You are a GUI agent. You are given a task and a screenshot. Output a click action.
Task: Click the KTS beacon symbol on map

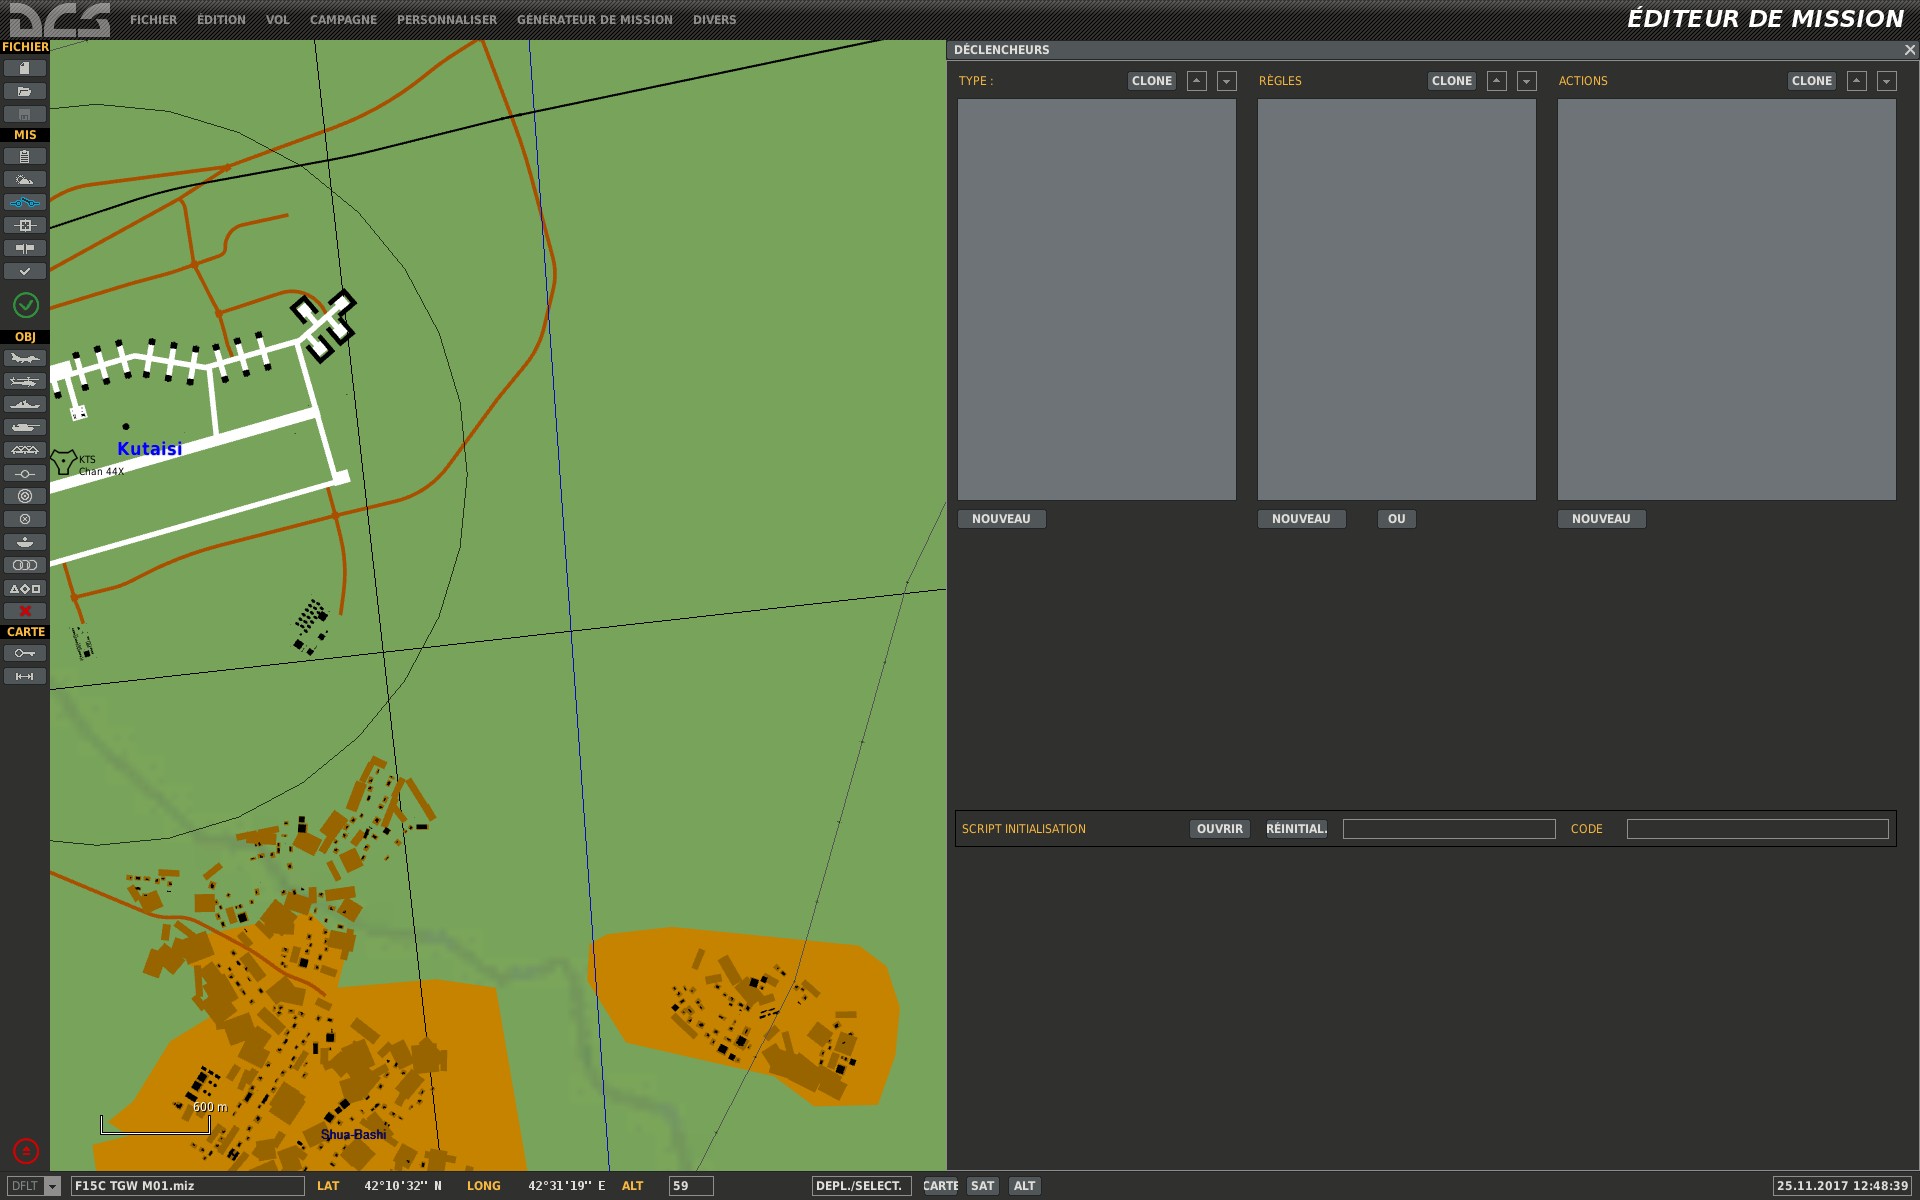click(64, 462)
